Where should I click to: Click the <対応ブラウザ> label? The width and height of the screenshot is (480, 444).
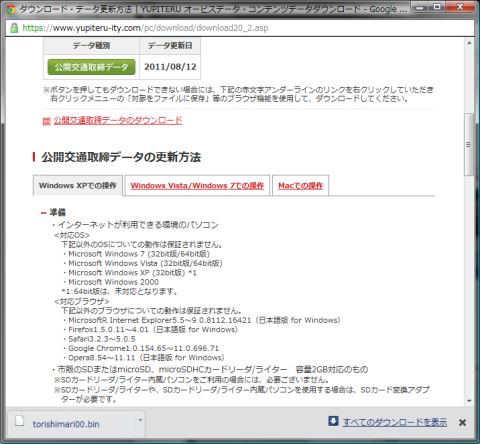(x=82, y=302)
